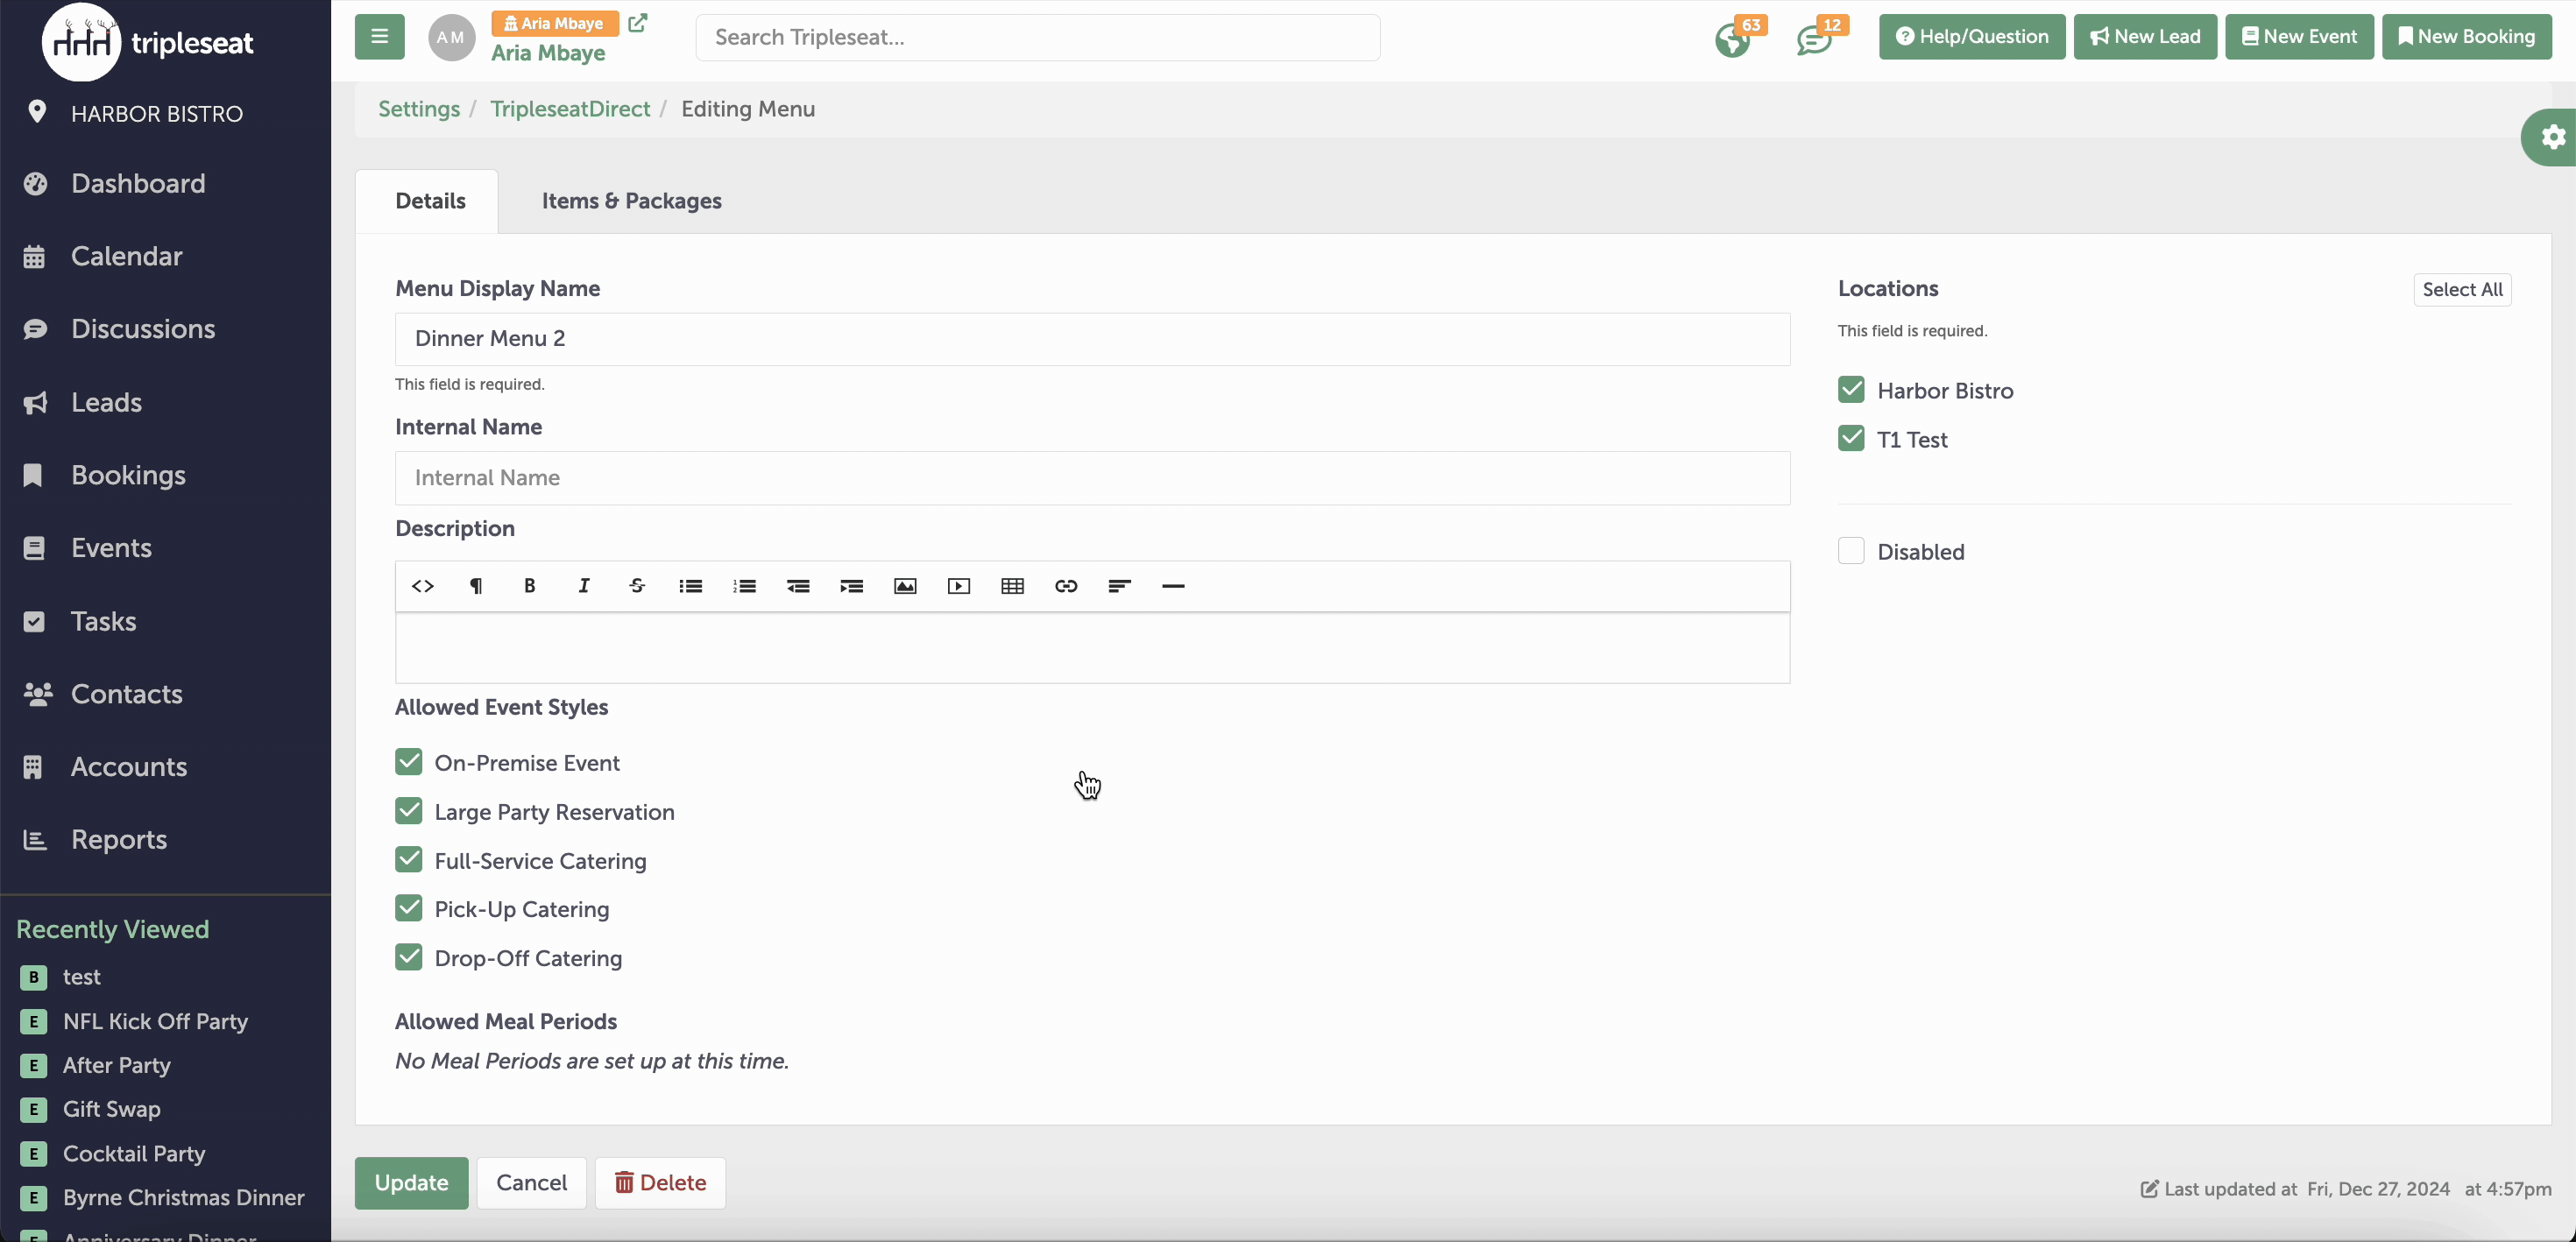The height and width of the screenshot is (1242, 2576).
Task: Insert horizontal rule in description
Action: tap(1173, 586)
